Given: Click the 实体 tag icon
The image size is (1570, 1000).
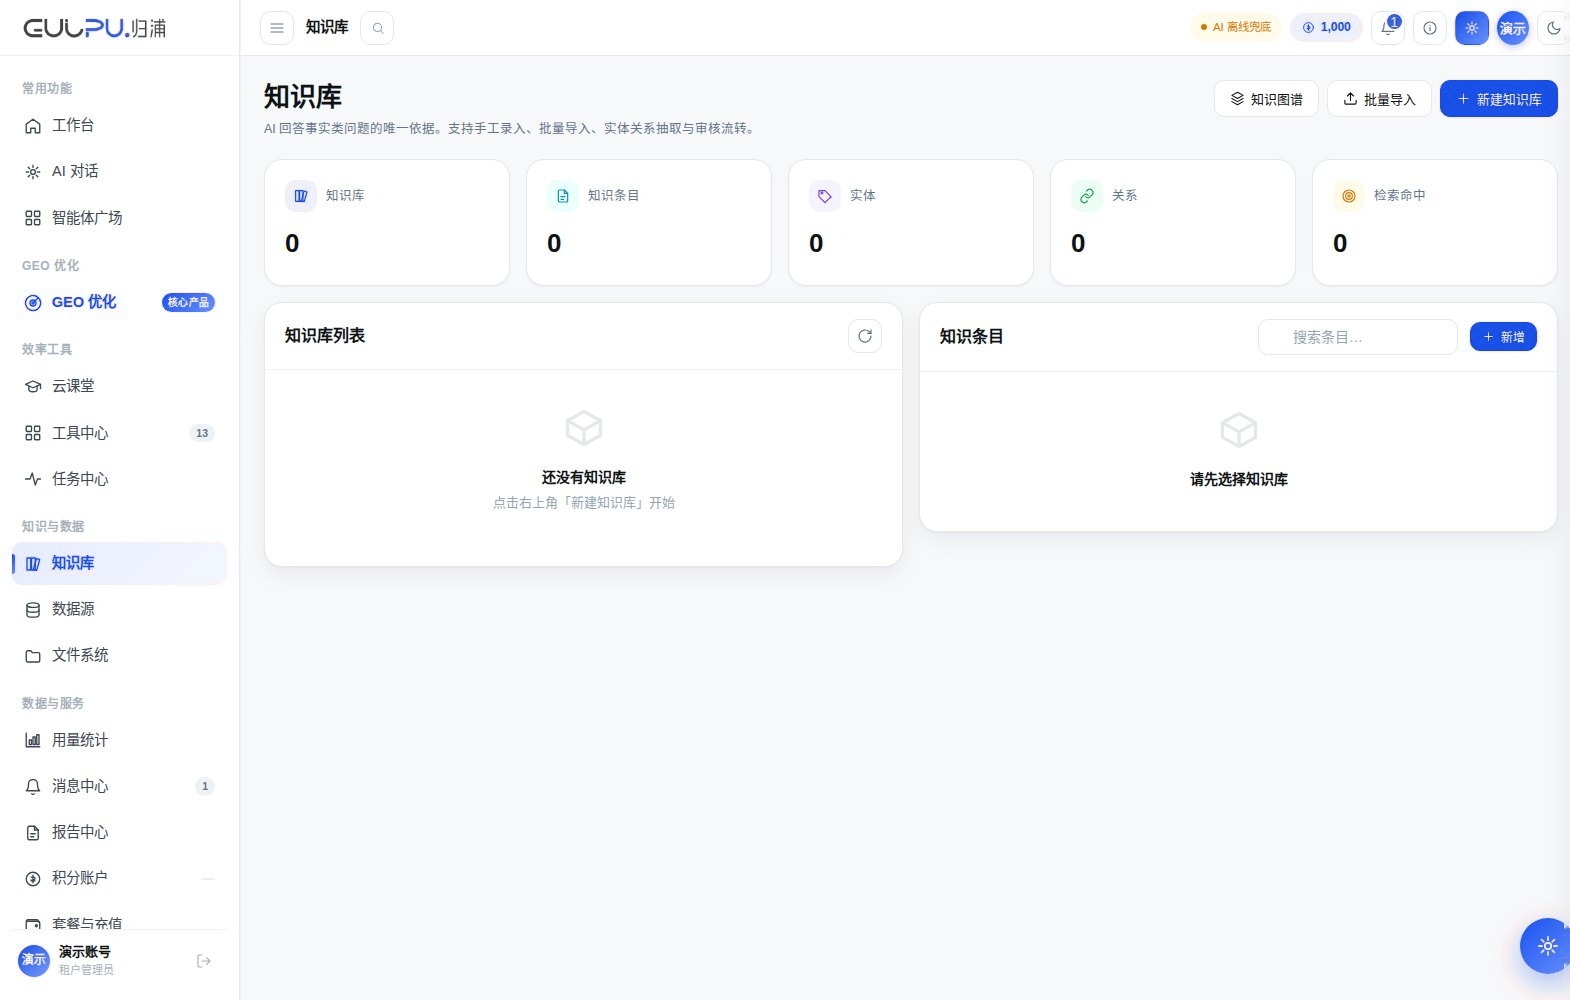Looking at the screenshot, I should 825,196.
